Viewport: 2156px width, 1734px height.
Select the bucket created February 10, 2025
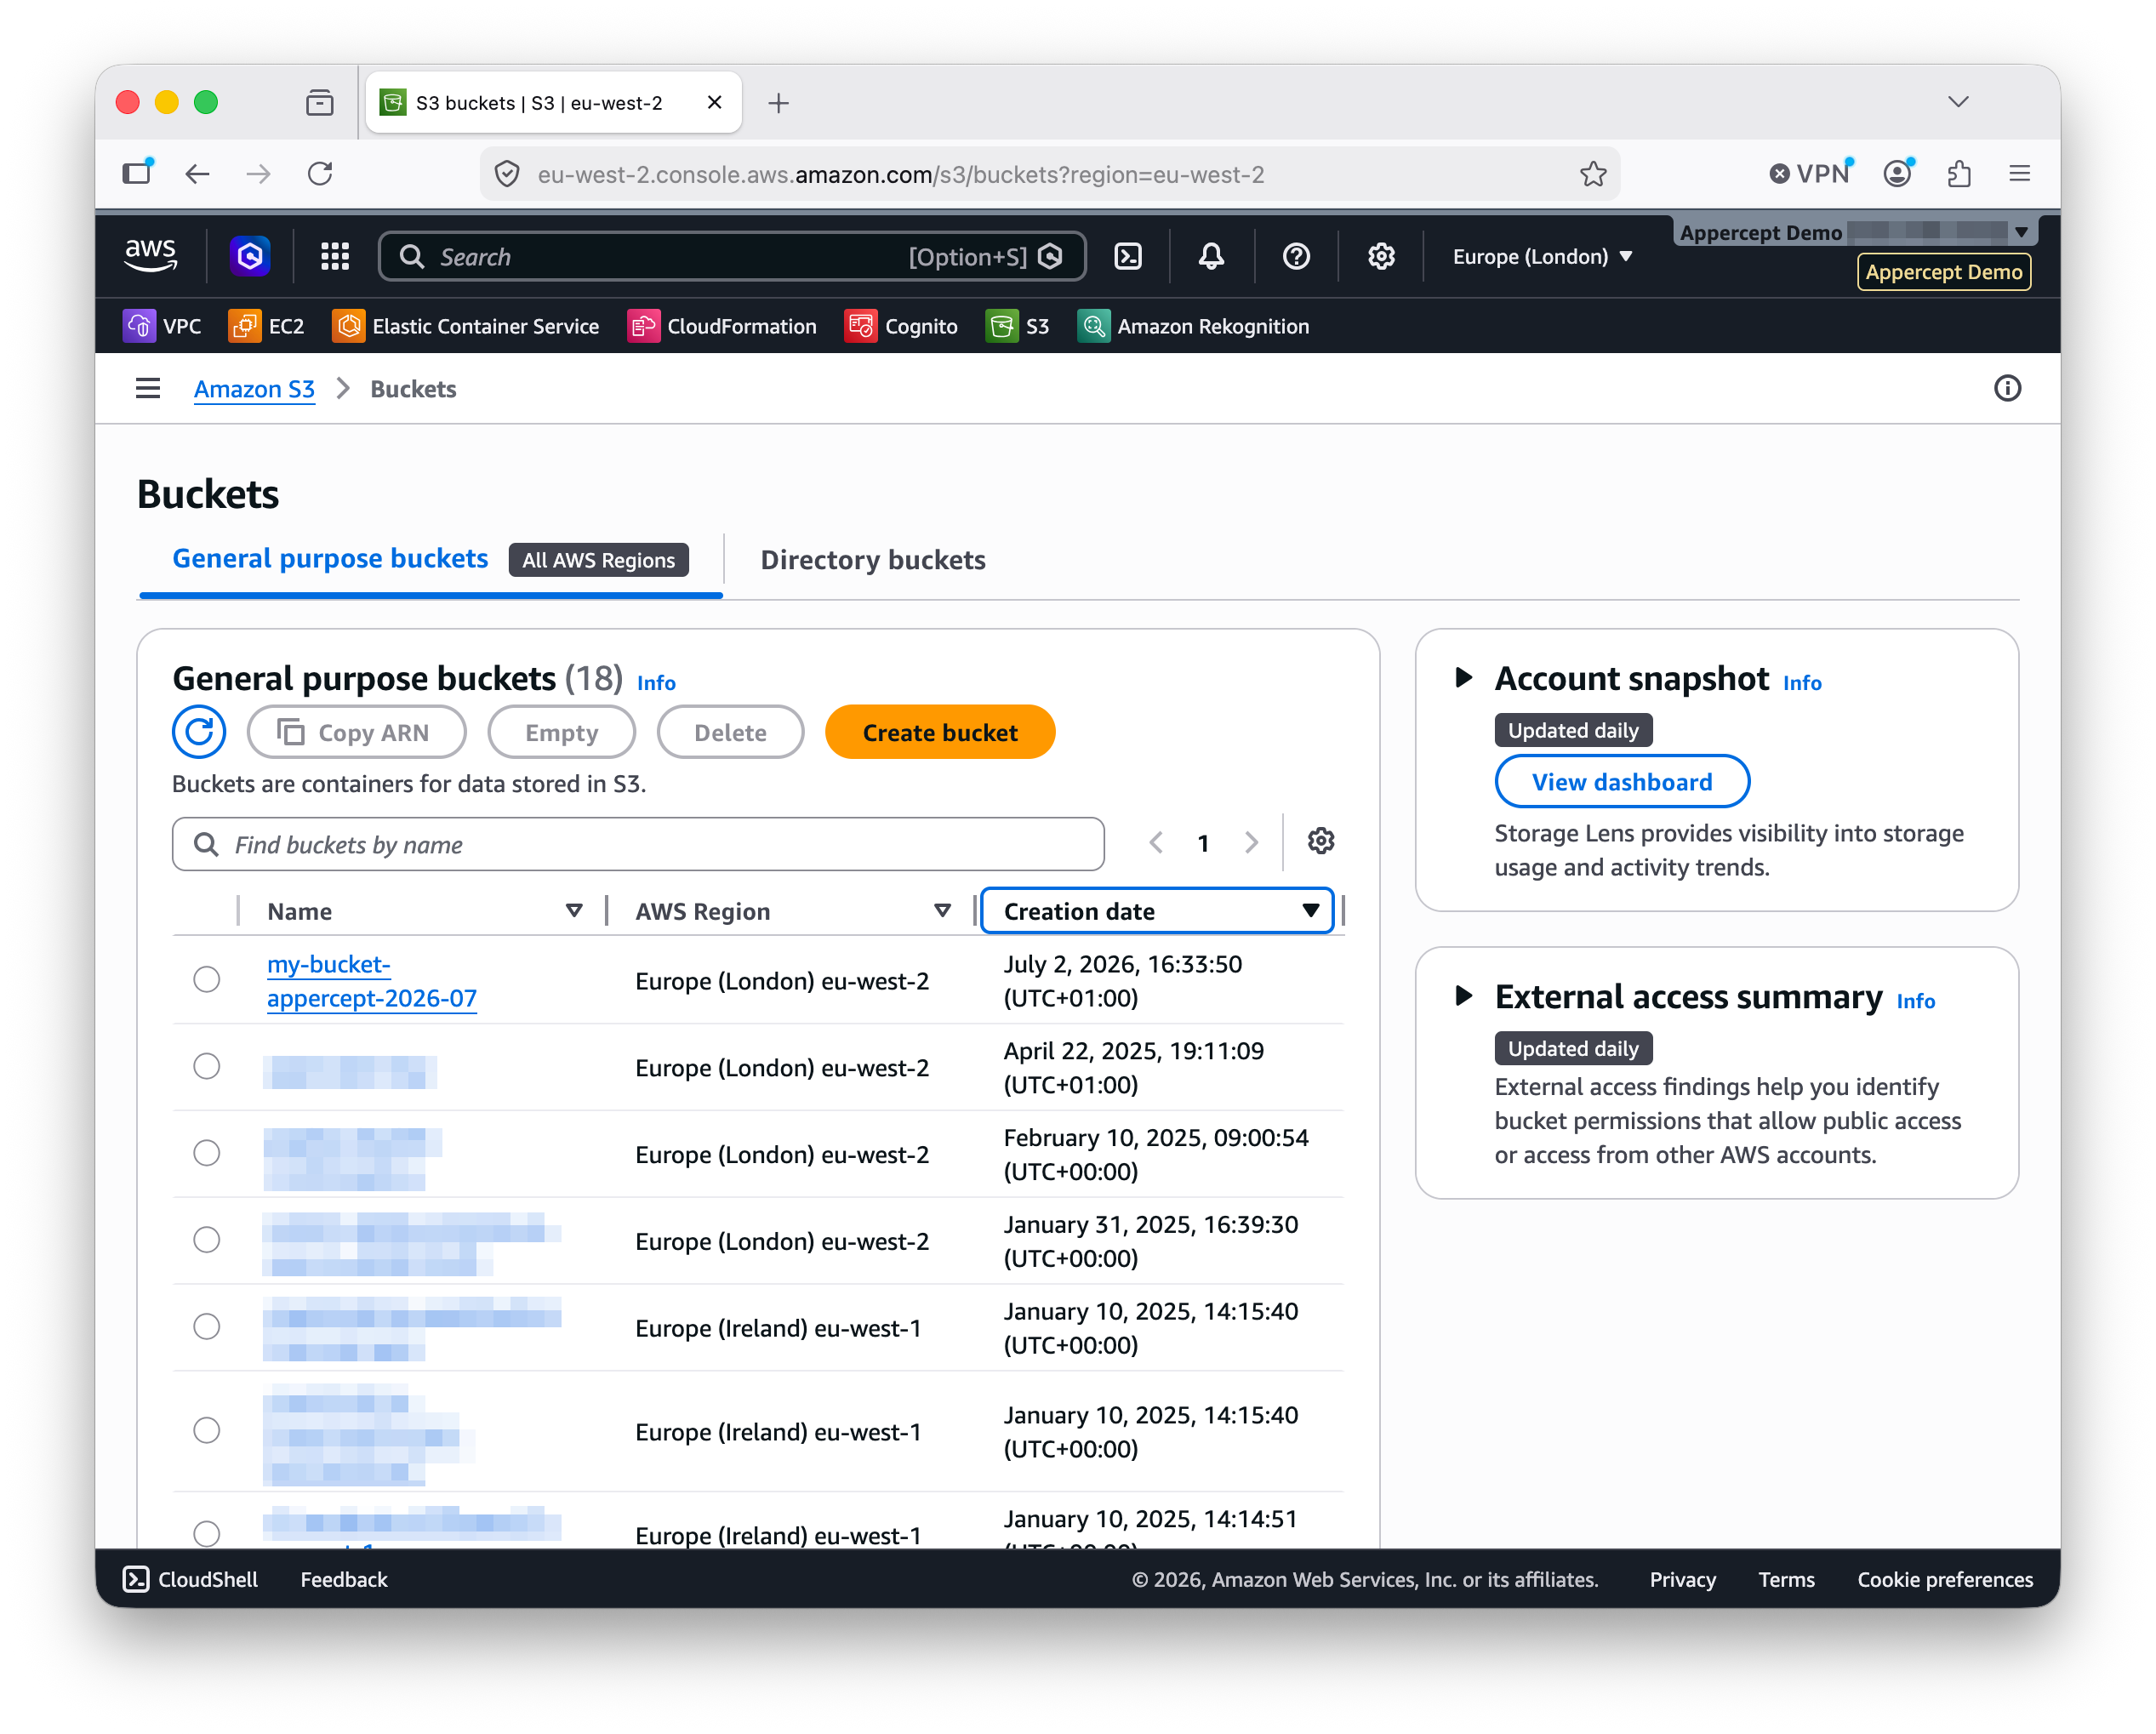point(207,1153)
